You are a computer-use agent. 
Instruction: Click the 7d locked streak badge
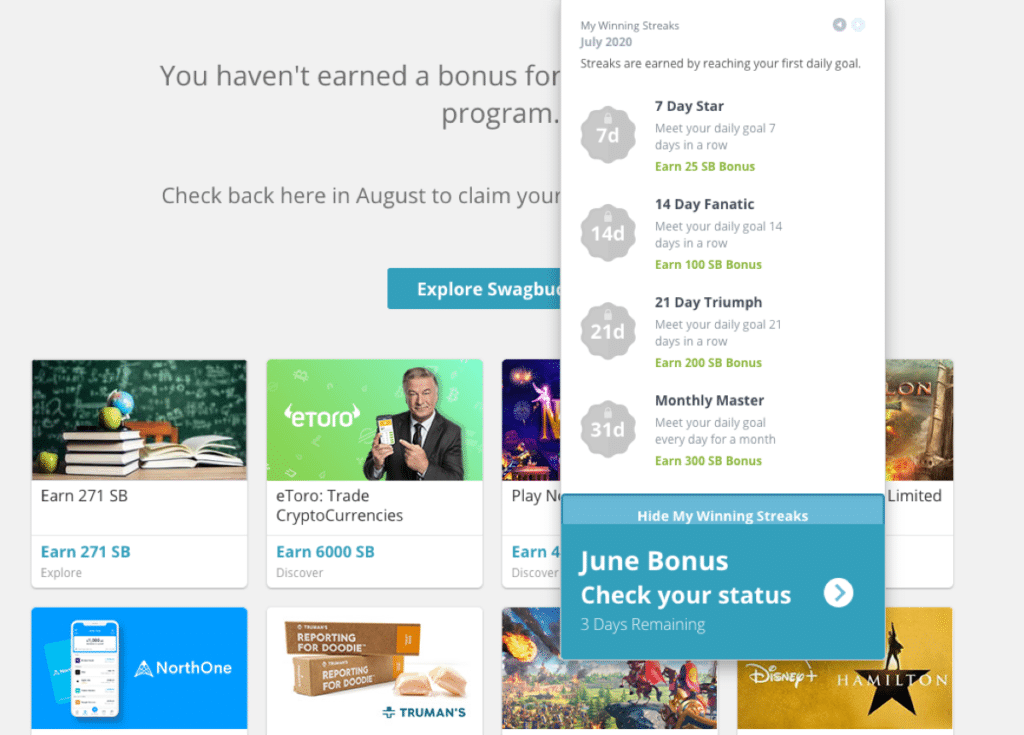point(608,134)
